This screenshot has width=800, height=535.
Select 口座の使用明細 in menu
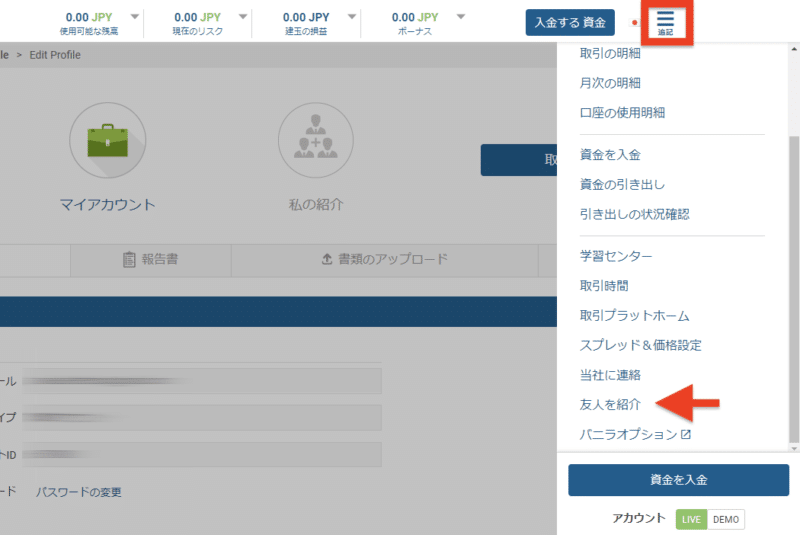[x=622, y=113]
